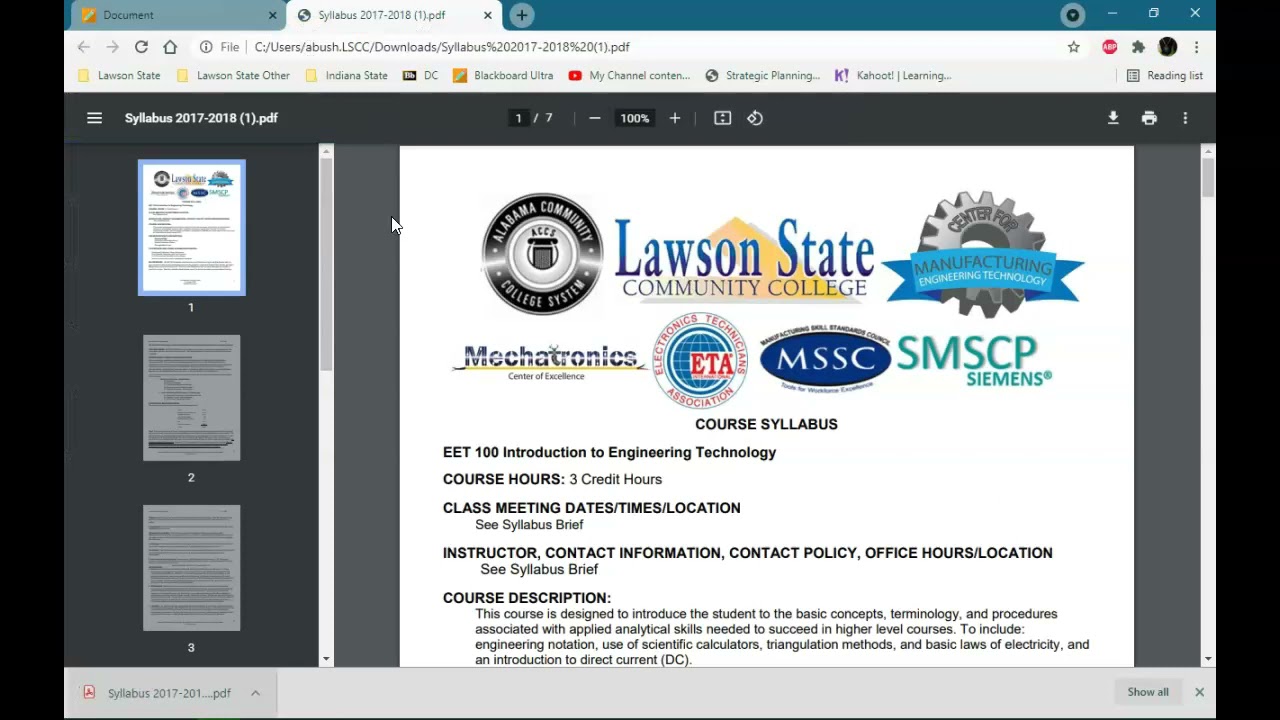Viewport: 1280px width, 720px height.
Task: Click the document vertical scrollbar
Action: tap(1208, 178)
